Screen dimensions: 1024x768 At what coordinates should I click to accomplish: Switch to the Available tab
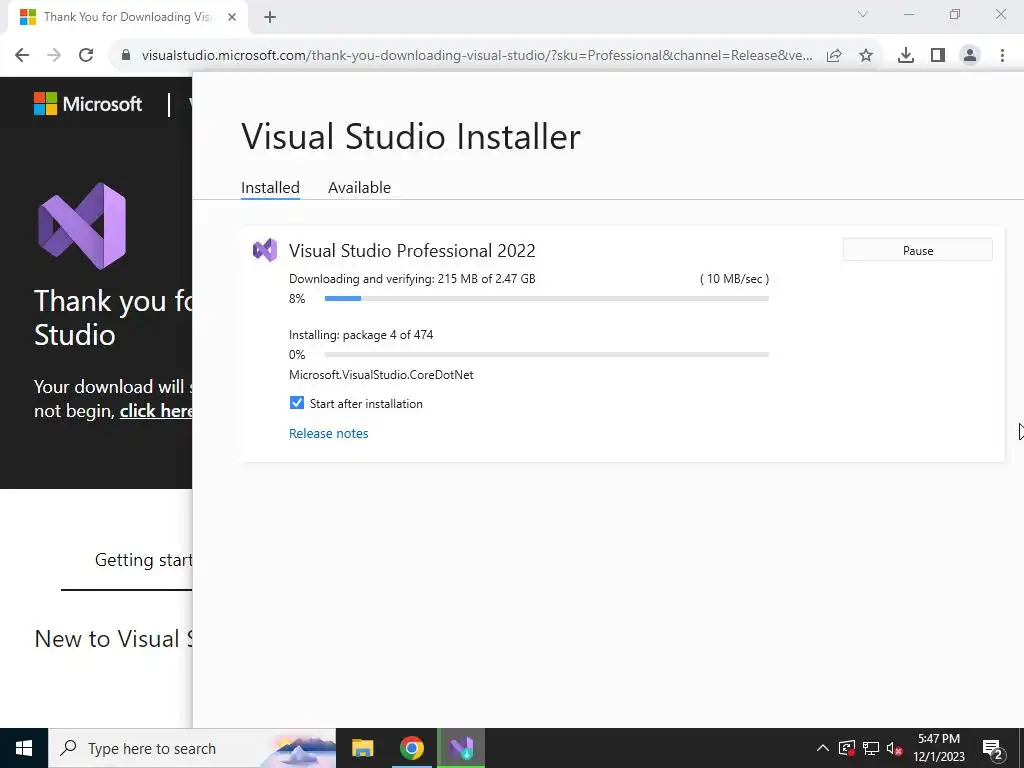(359, 187)
